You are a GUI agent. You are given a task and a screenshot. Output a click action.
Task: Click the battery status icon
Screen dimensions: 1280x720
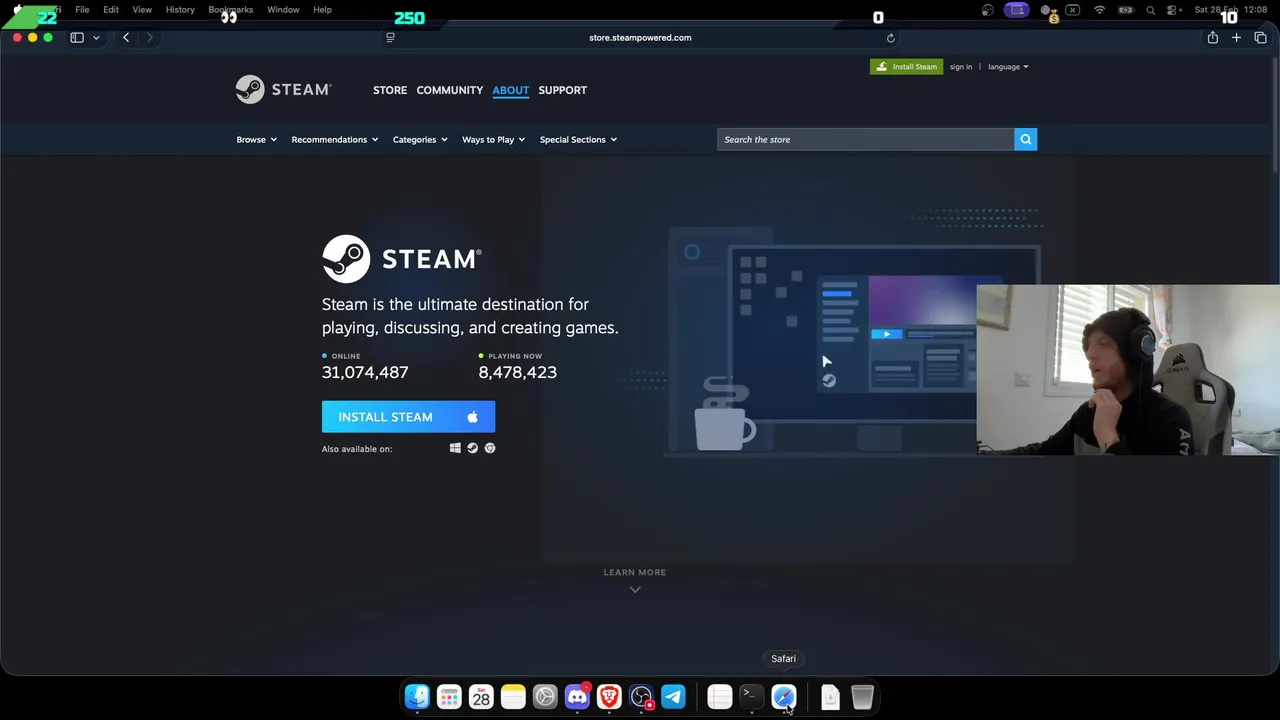(x=1125, y=10)
